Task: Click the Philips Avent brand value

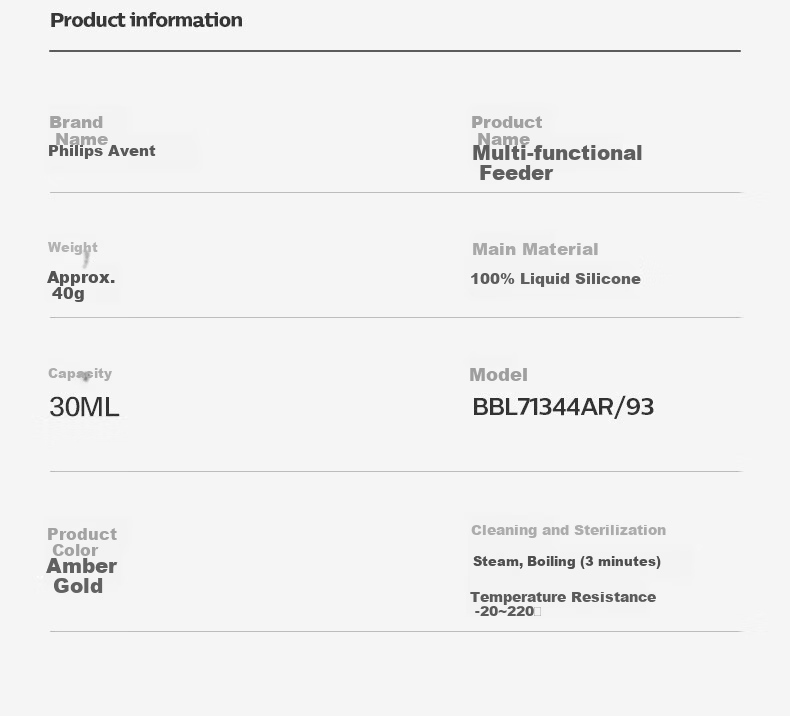Action: click(102, 151)
